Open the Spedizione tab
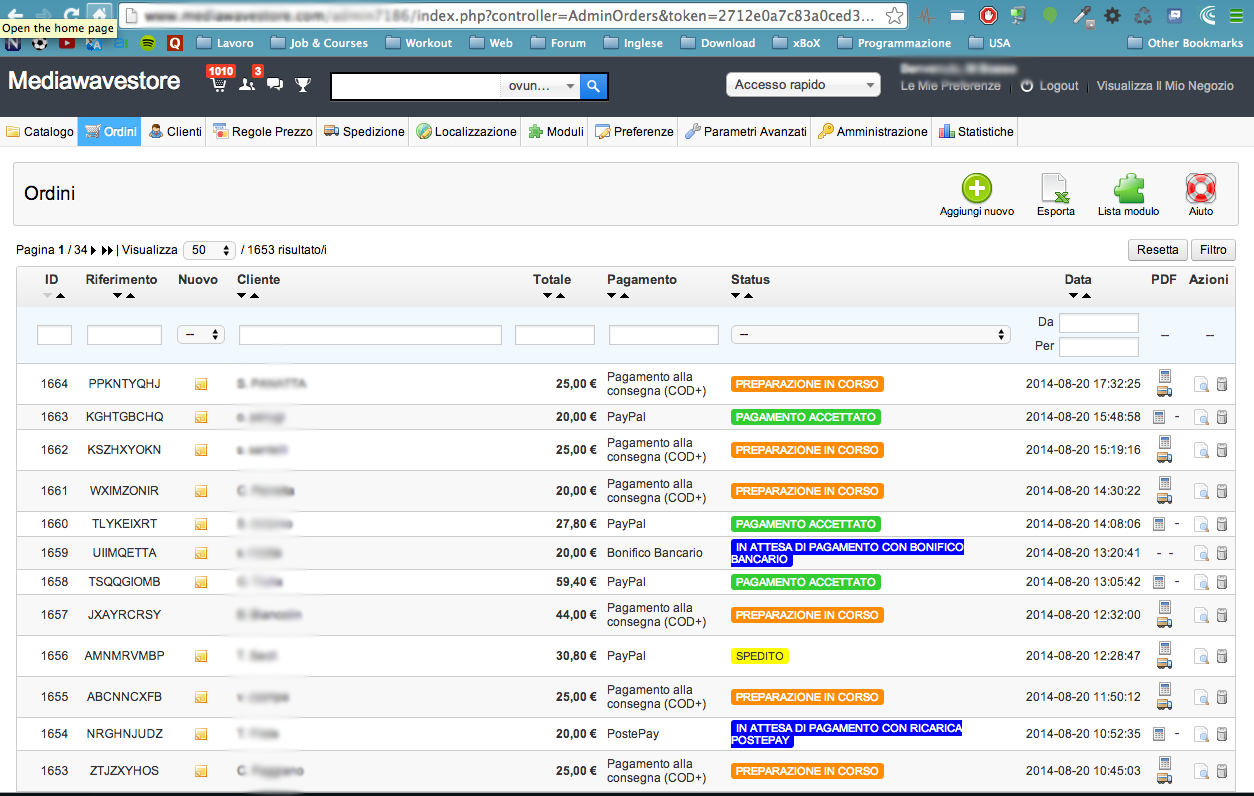The image size is (1254, 796). click(x=364, y=132)
